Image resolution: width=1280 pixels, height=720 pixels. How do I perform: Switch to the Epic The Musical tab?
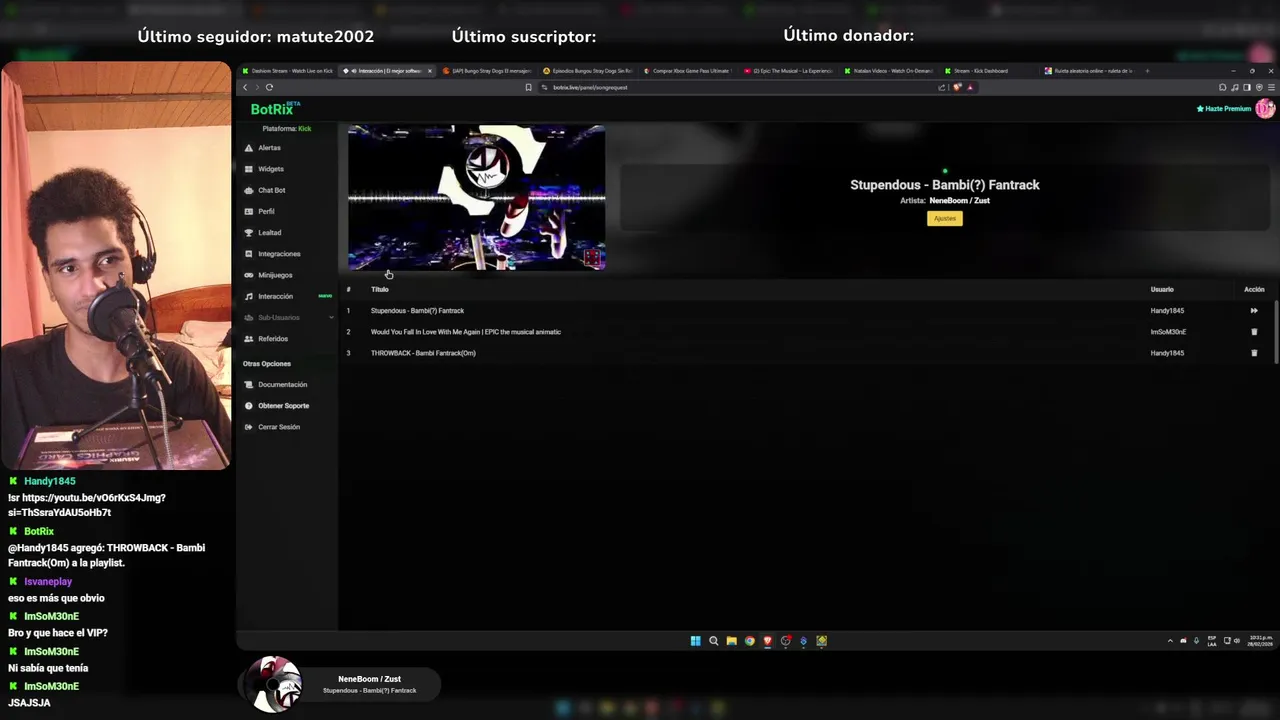(788, 71)
